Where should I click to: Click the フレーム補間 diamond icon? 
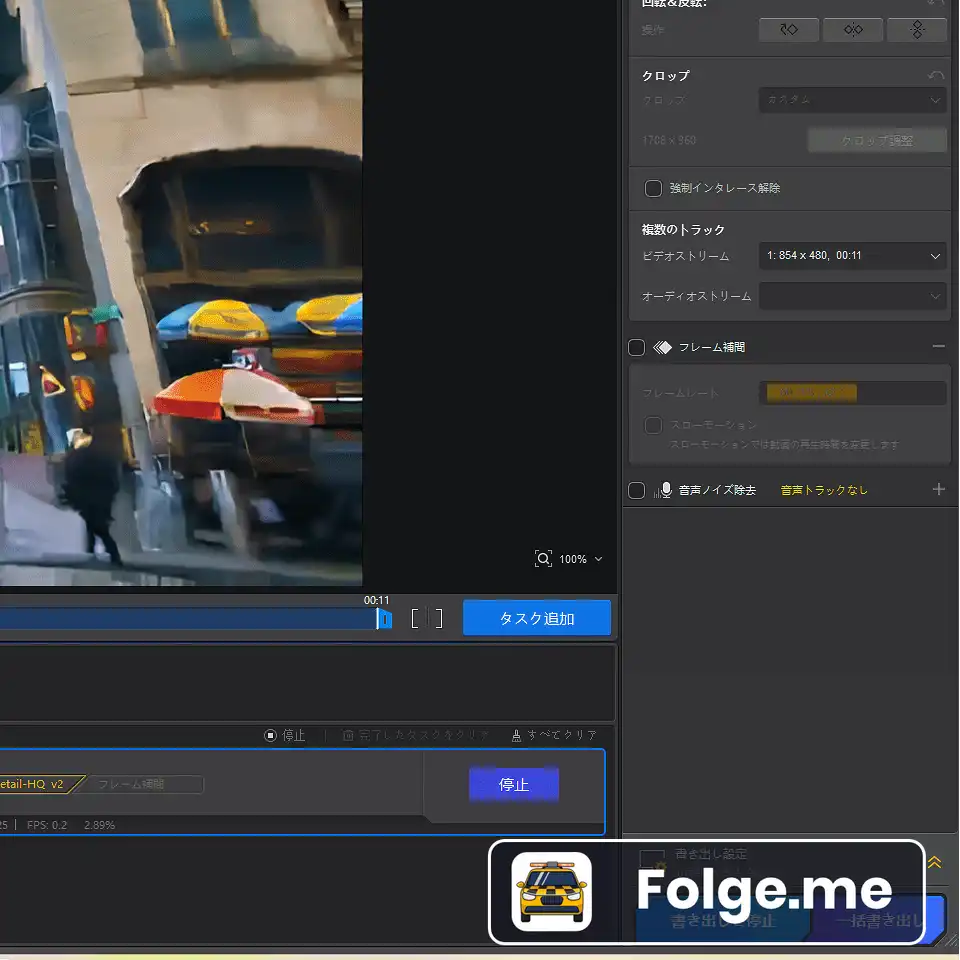pos(662,347)
